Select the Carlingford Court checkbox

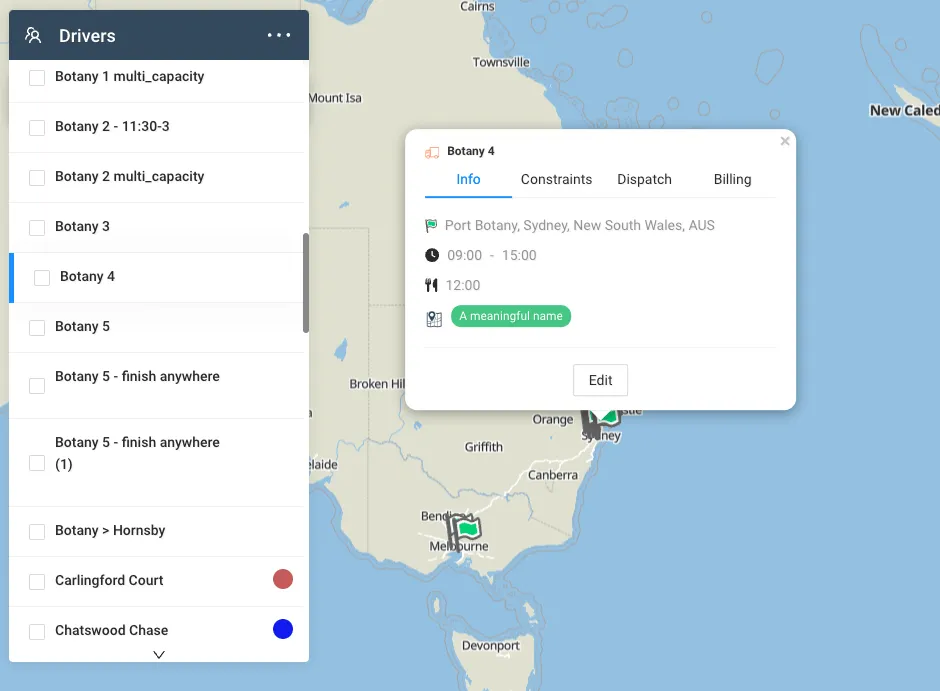point(37,582)
